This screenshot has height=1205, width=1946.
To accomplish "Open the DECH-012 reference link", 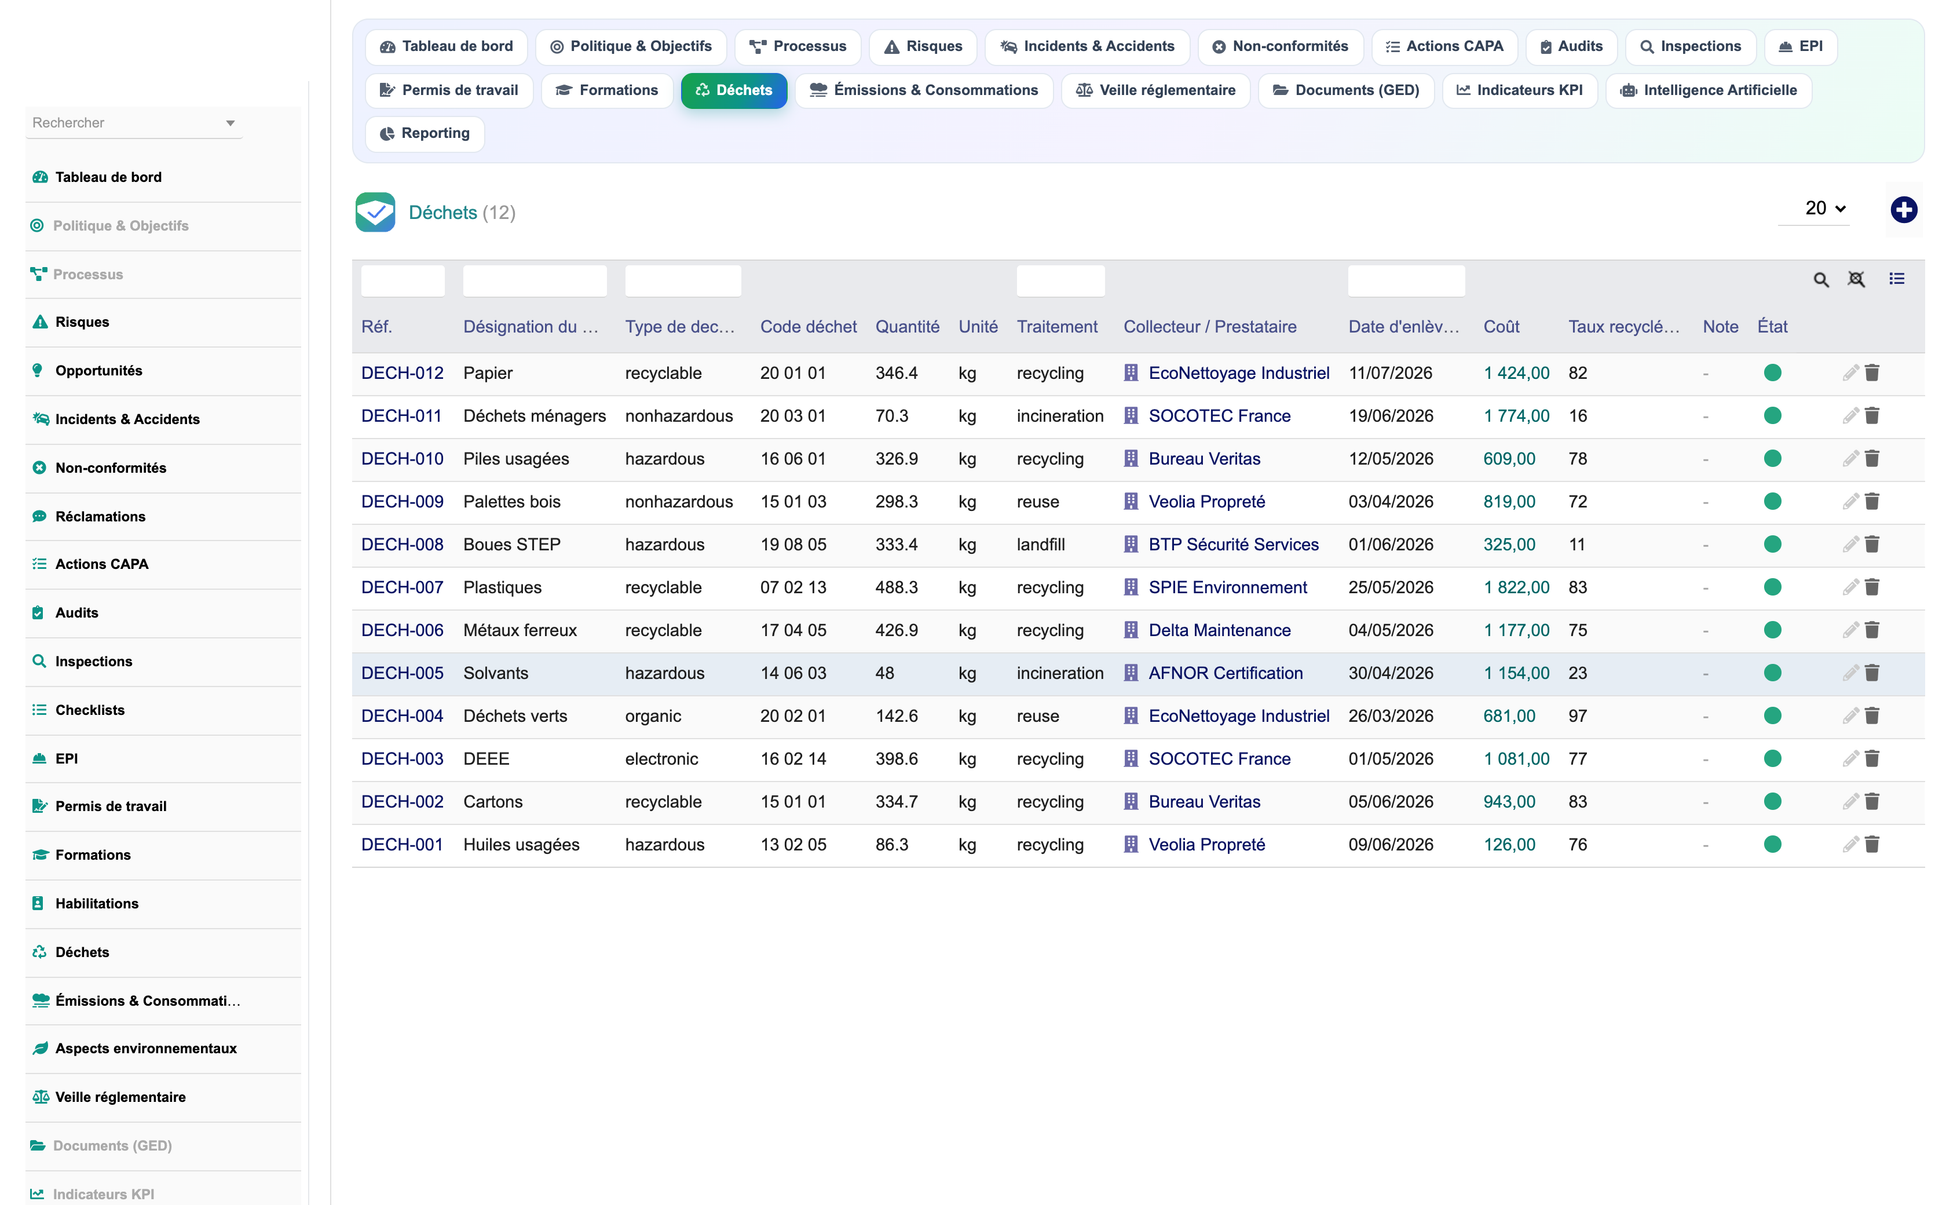I will pos(402,373).
